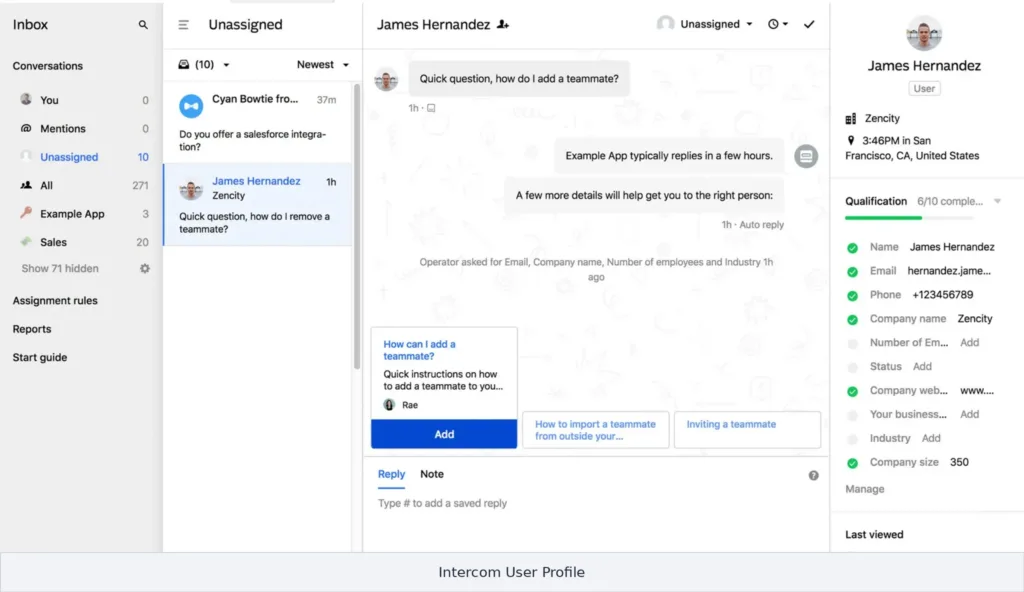Click the empty circle next to Status

pos(852,367)
